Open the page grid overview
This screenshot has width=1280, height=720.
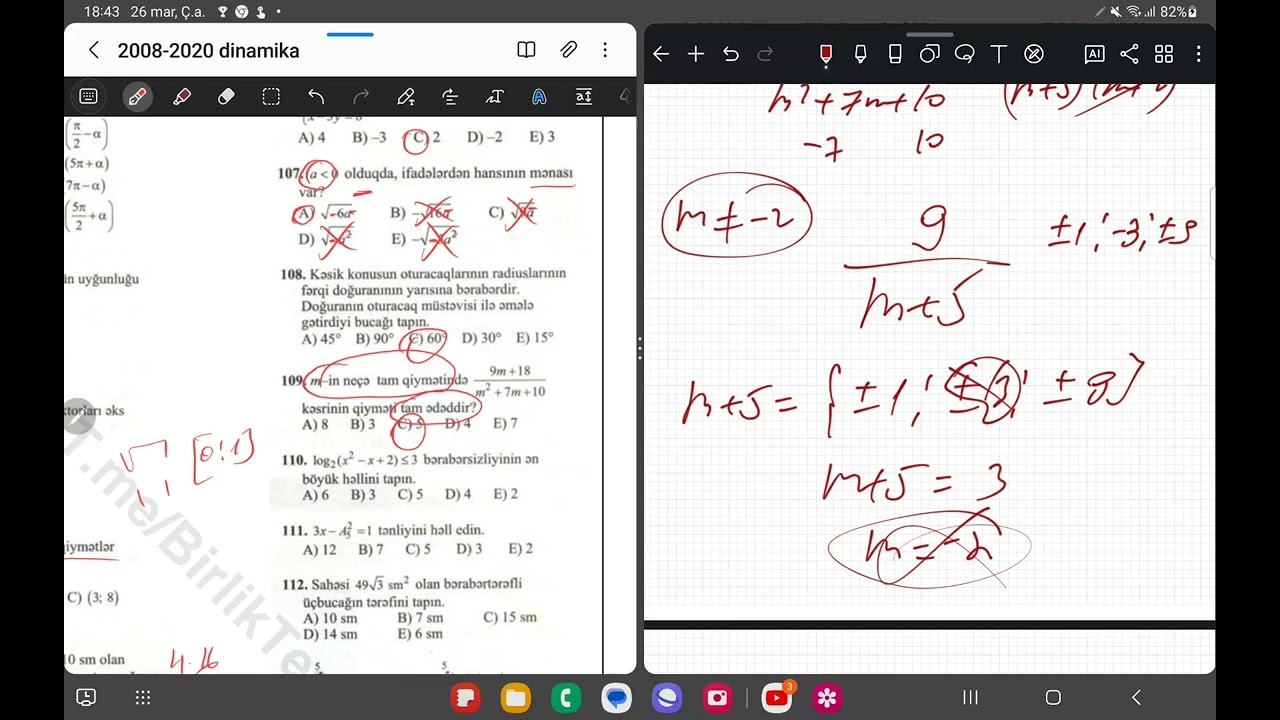(1164, 54)
